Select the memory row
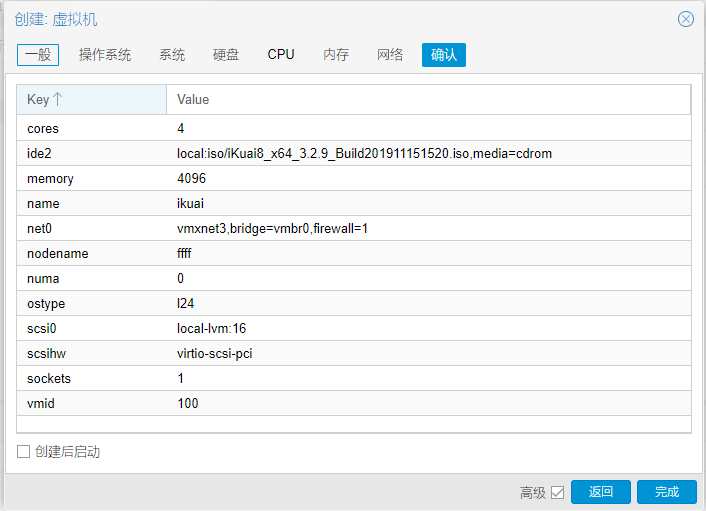Image resolution: width=706 pixels, height=511 pixels. pos(354,178)
